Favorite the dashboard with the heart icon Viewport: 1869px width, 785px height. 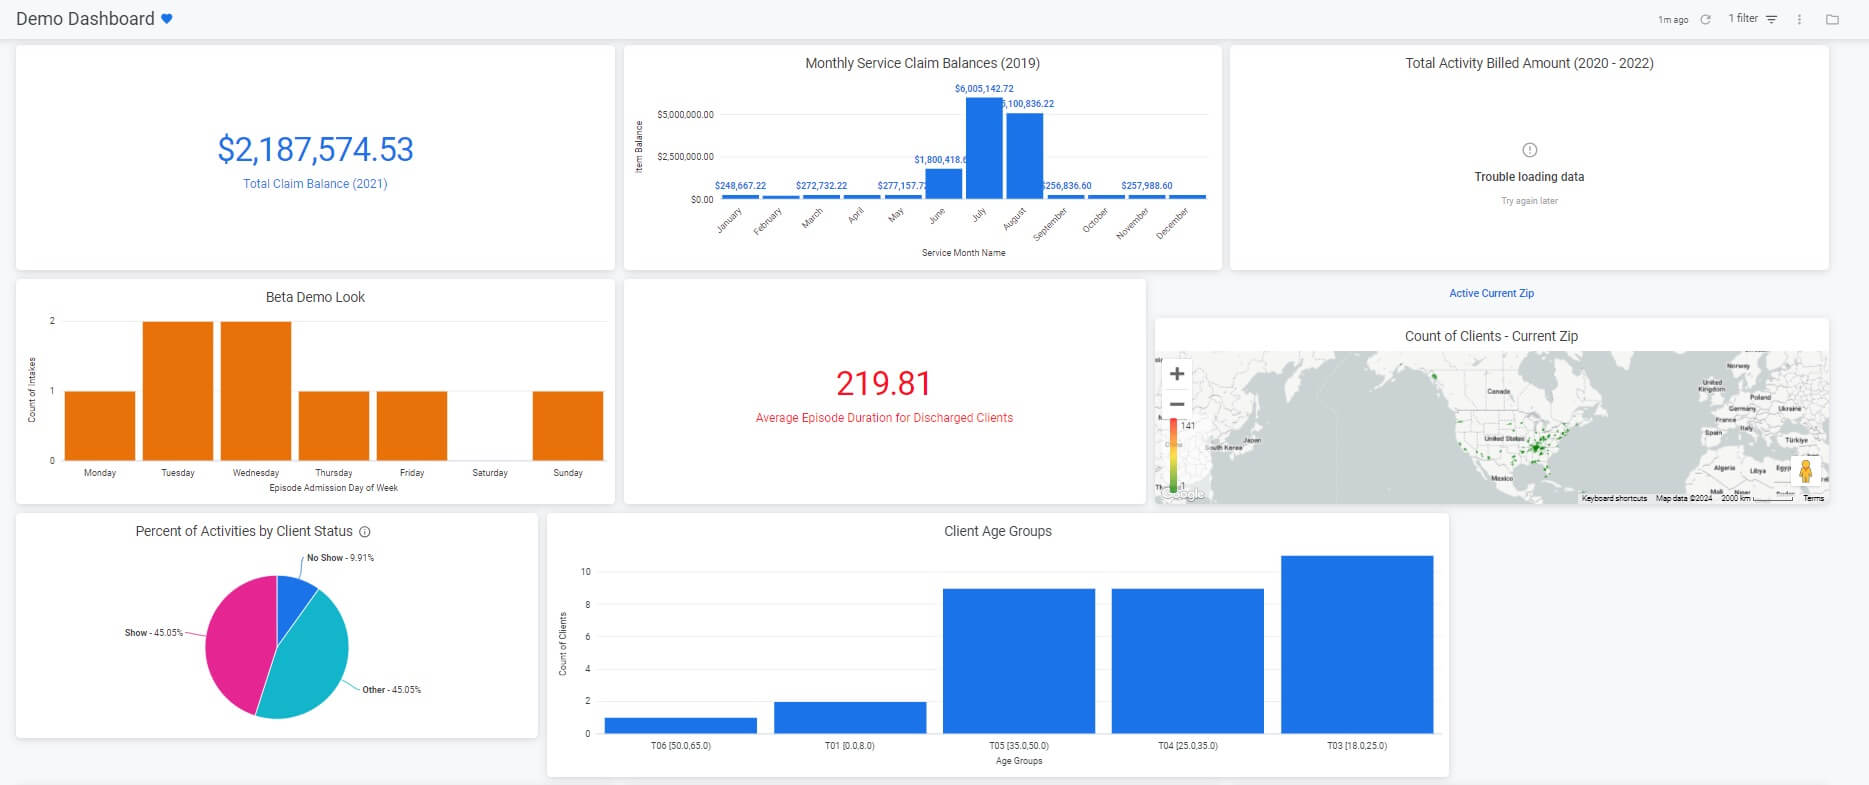click(x=167, y=19)
